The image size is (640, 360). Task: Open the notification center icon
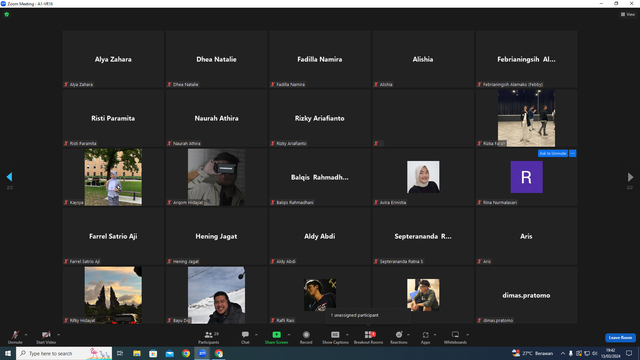click(629, 353)
